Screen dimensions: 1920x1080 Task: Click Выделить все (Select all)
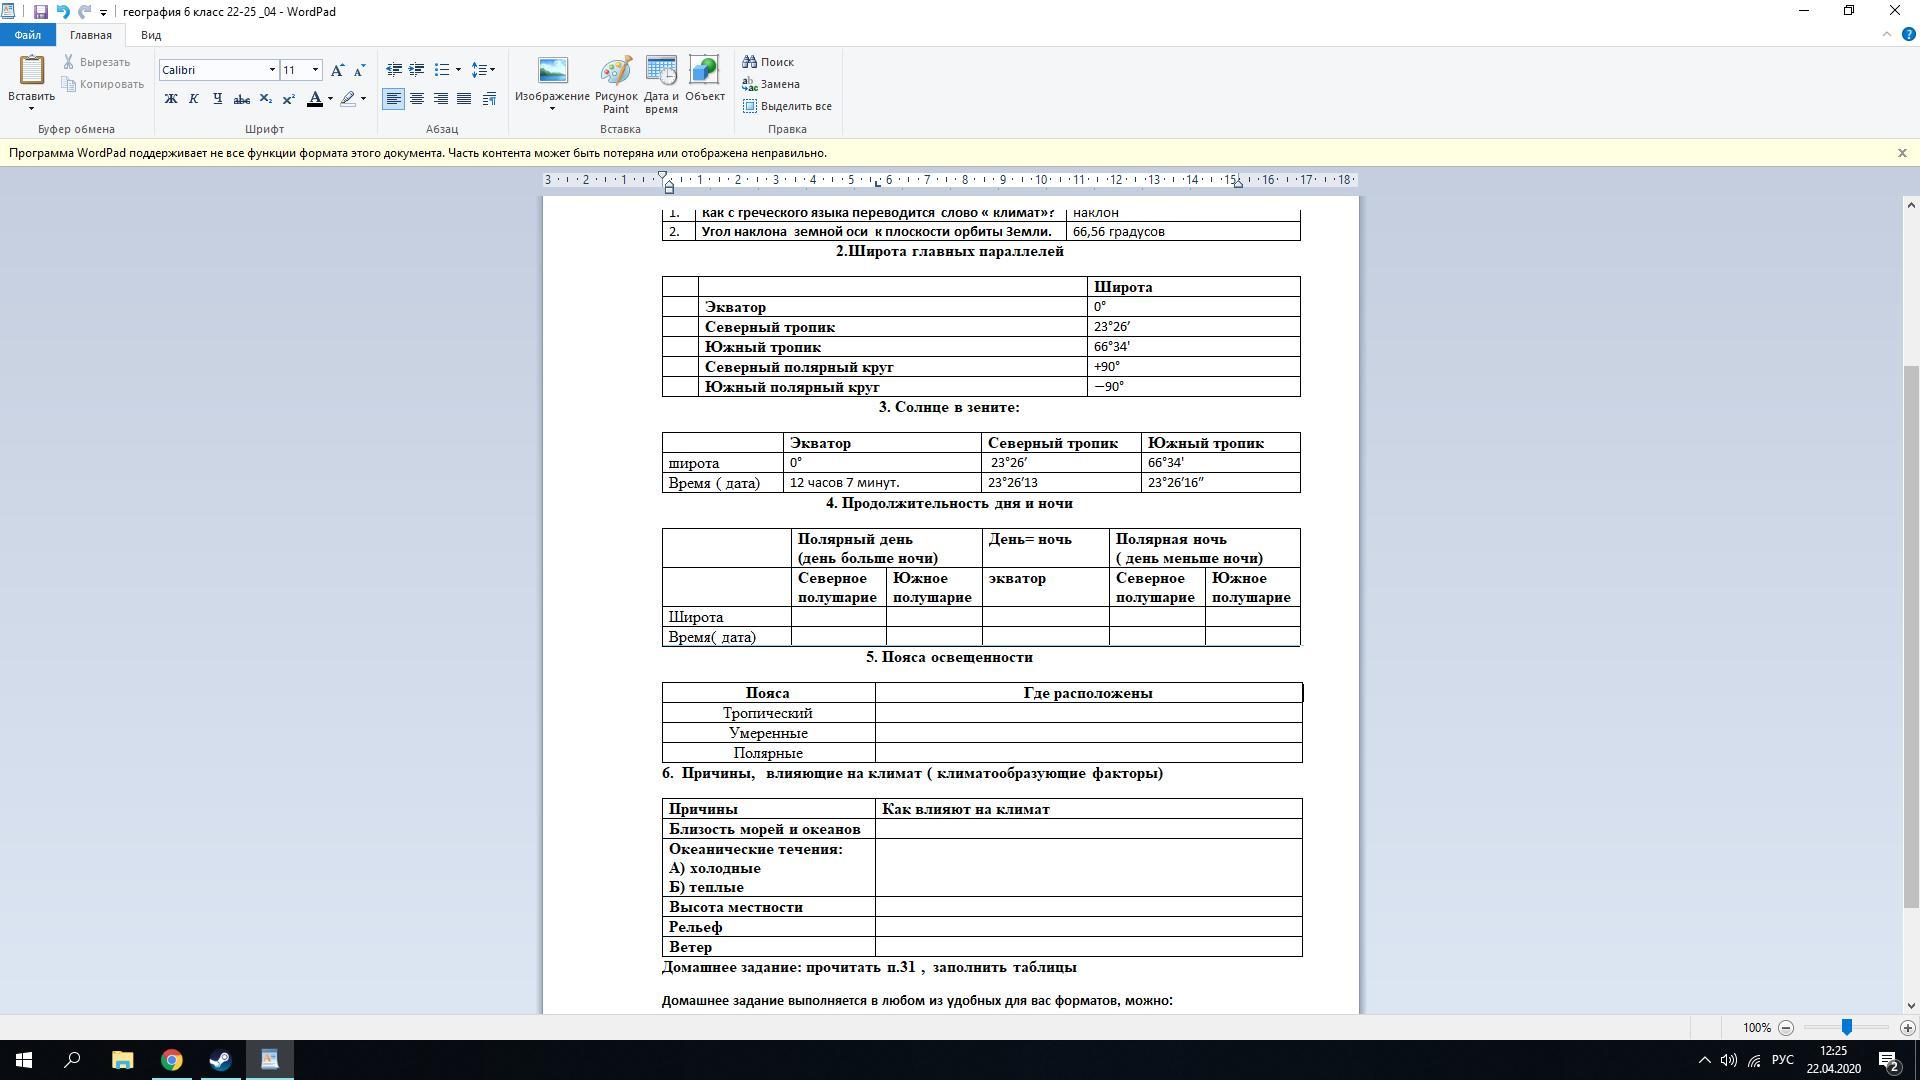click(787, 106)
